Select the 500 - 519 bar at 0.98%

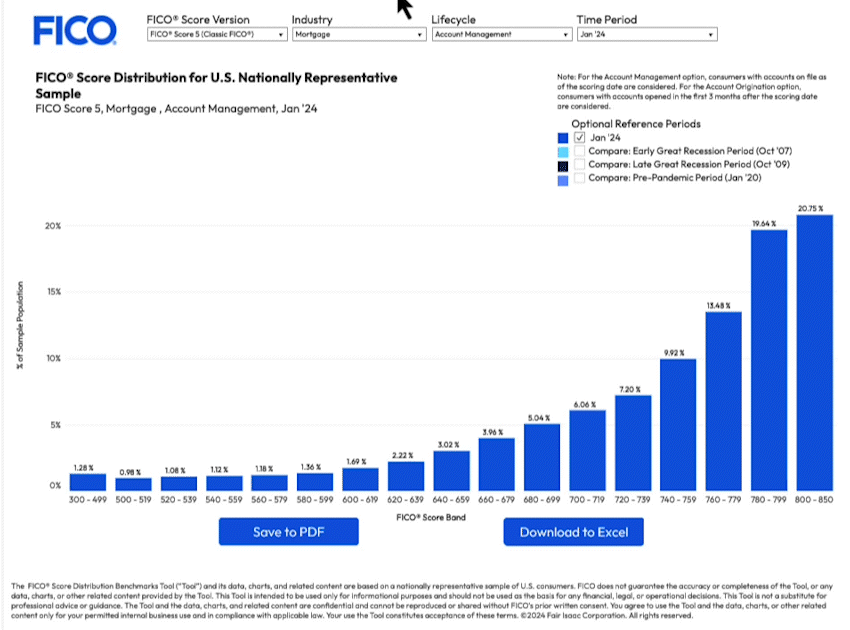click(133, 485)
